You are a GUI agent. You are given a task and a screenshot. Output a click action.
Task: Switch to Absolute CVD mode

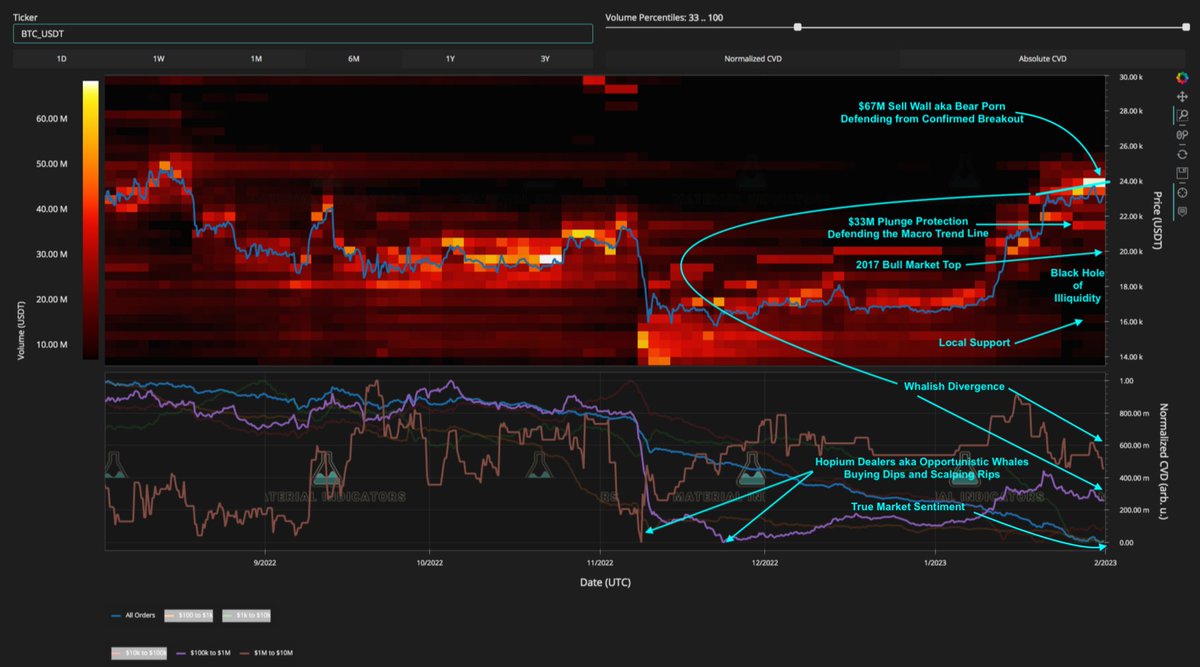pyautogui.click(x=1043, y=59)
